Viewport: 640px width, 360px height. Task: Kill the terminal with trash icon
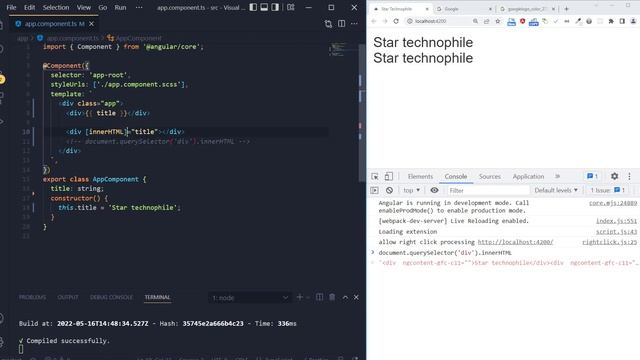coord(332,297)
